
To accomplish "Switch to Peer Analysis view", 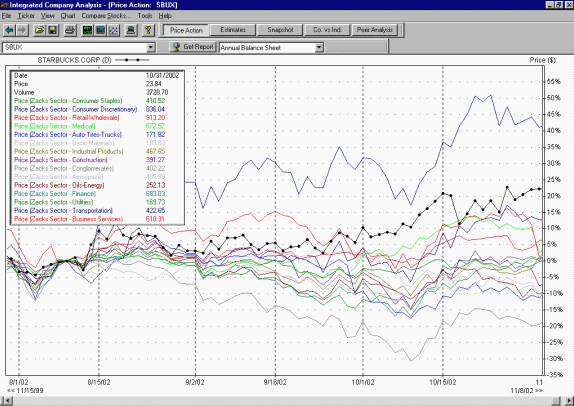I will pyautogui.click(x=375, y=30).
